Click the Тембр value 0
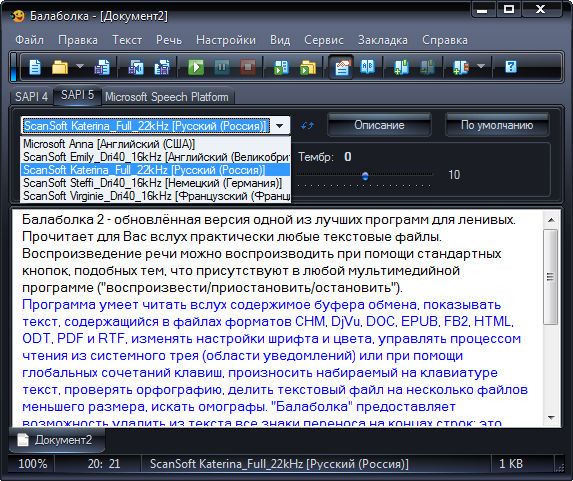 point(348,157)
